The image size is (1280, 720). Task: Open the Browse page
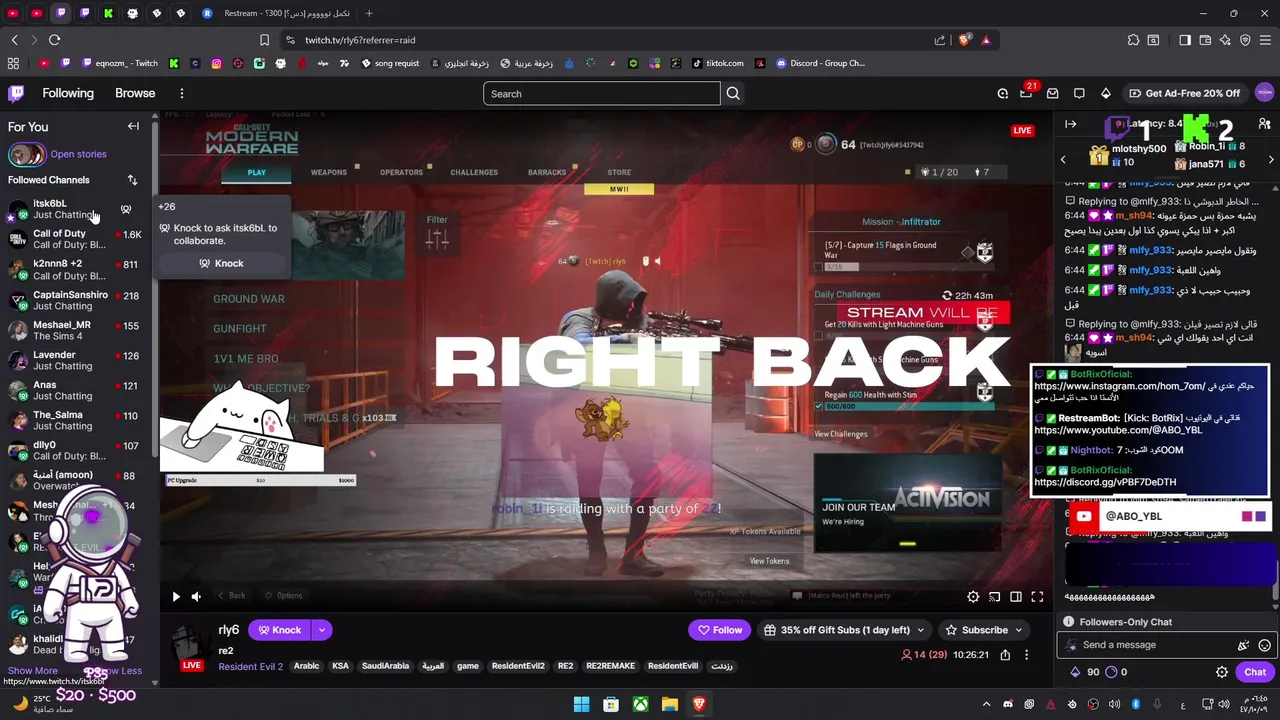135,93
